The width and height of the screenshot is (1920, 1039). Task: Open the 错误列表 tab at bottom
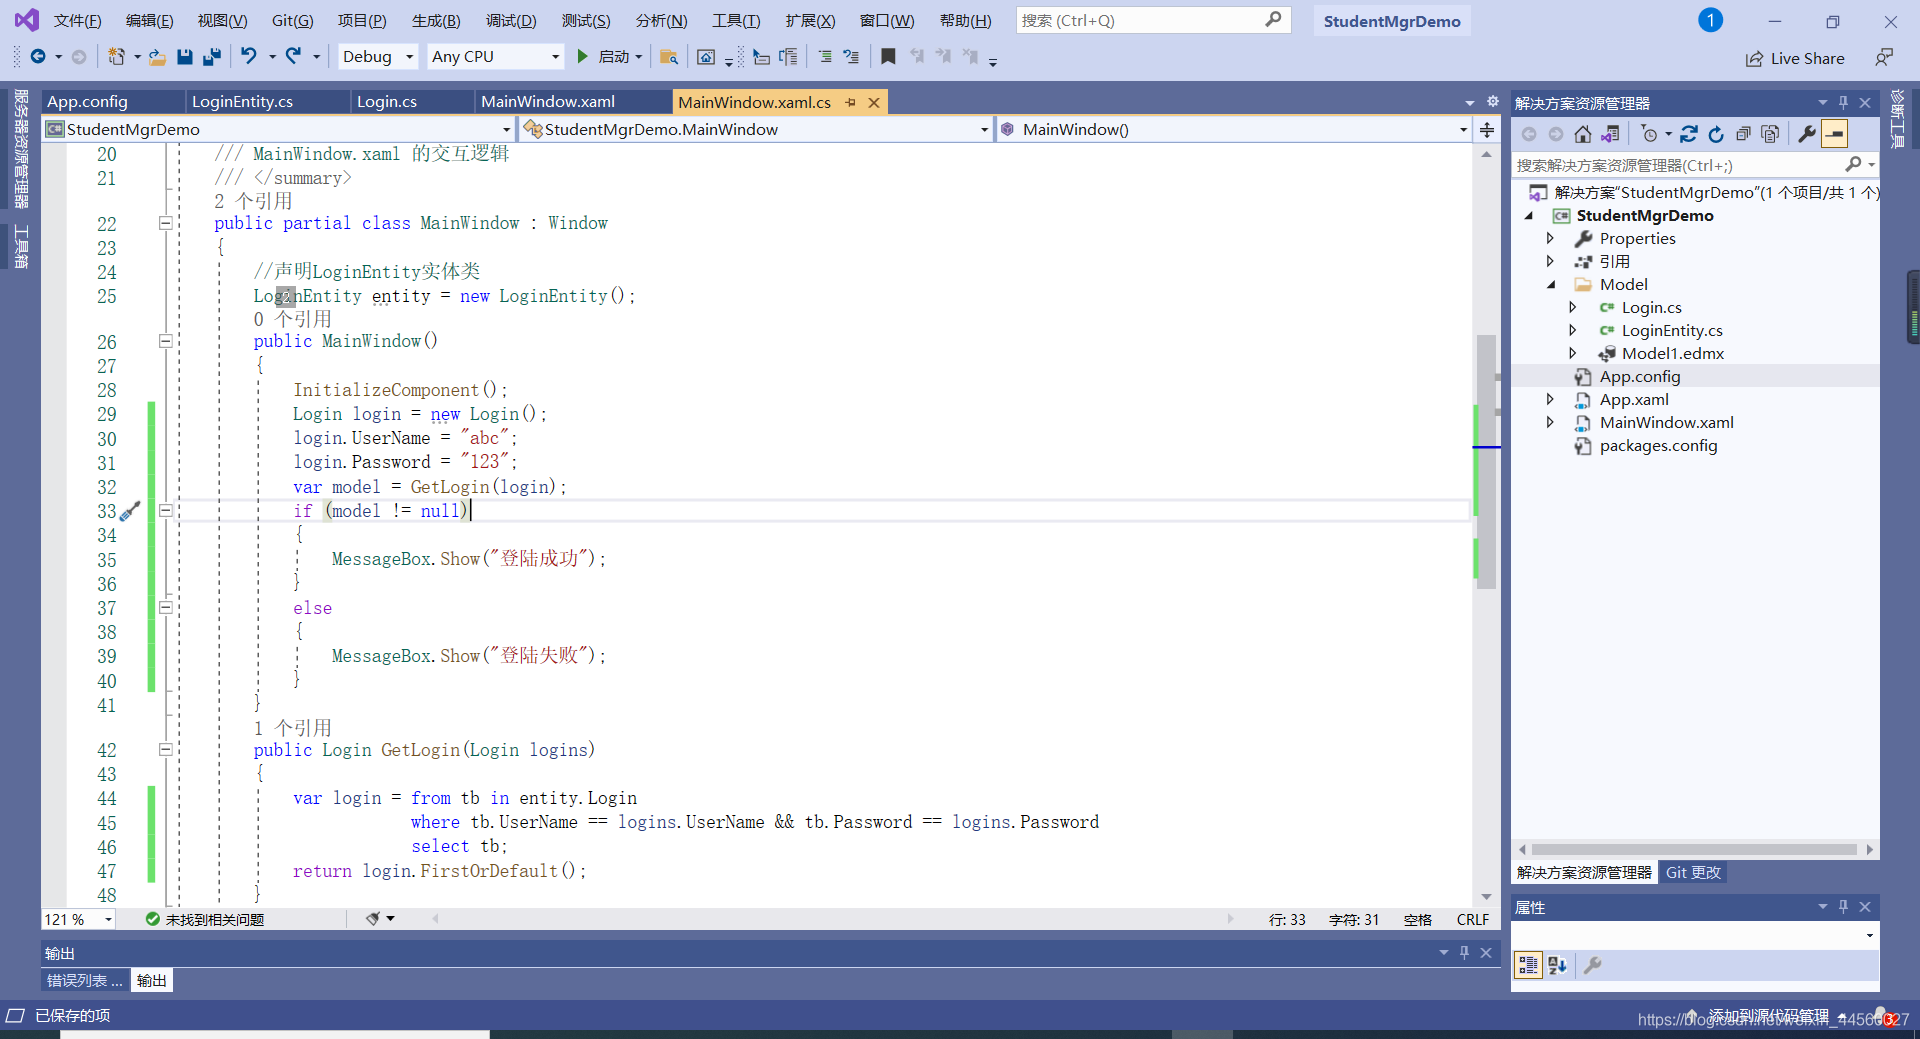pyautogui.click(x=84, y=980)
